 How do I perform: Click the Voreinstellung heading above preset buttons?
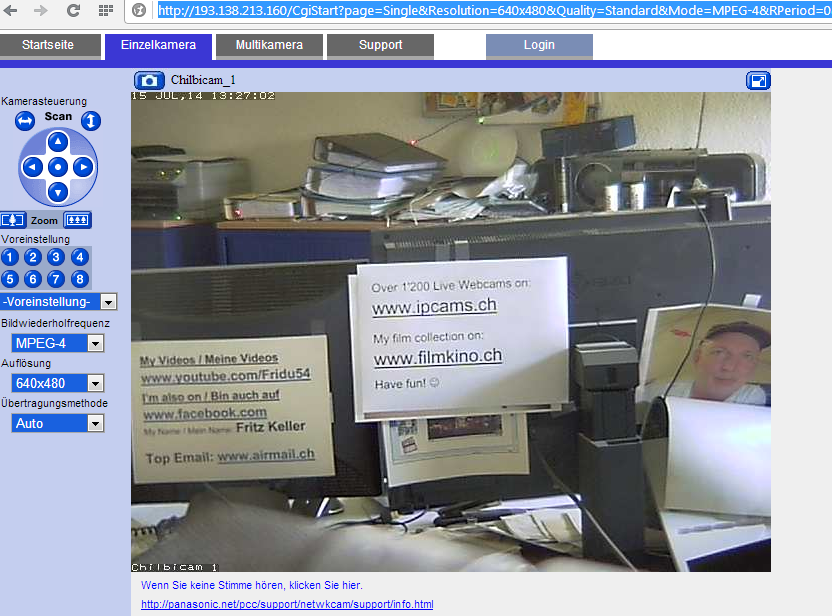click(x=36, y=239)
